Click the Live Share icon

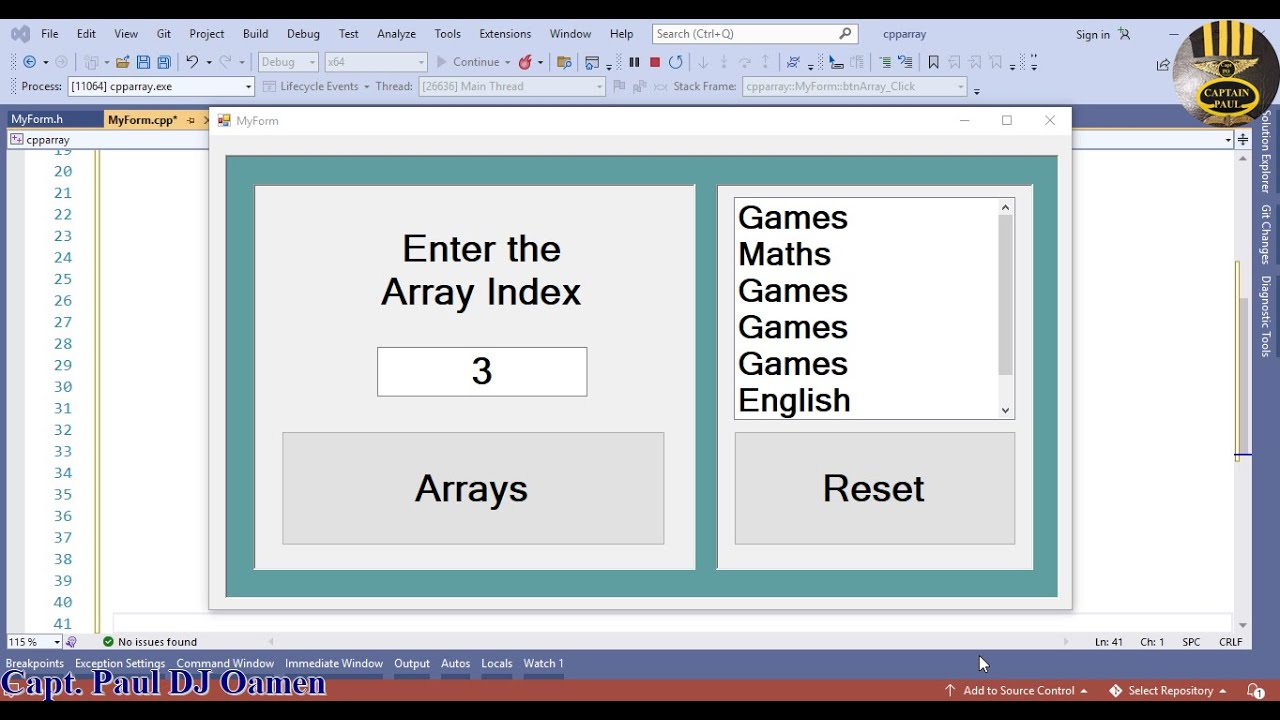(x=1163, y=64)
